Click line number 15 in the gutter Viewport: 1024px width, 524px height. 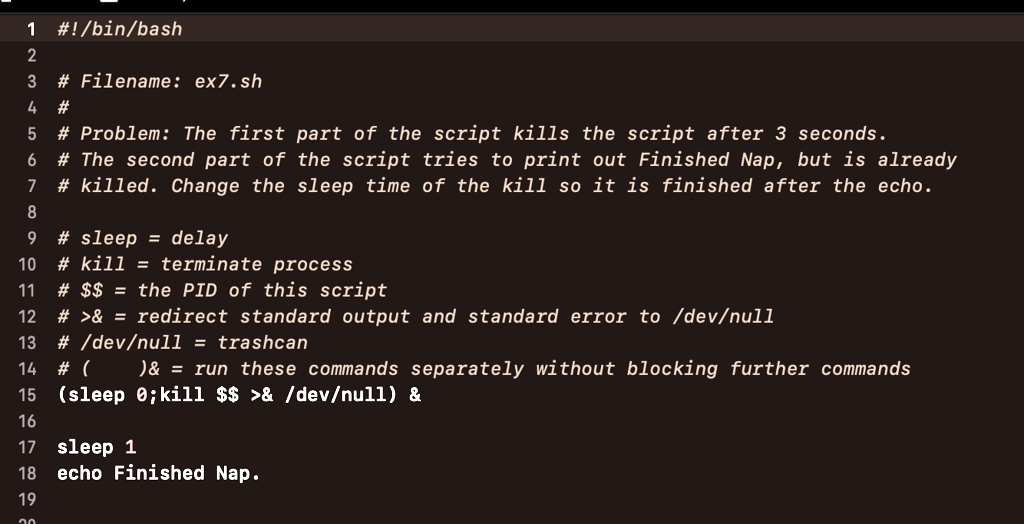click(27, 394)
